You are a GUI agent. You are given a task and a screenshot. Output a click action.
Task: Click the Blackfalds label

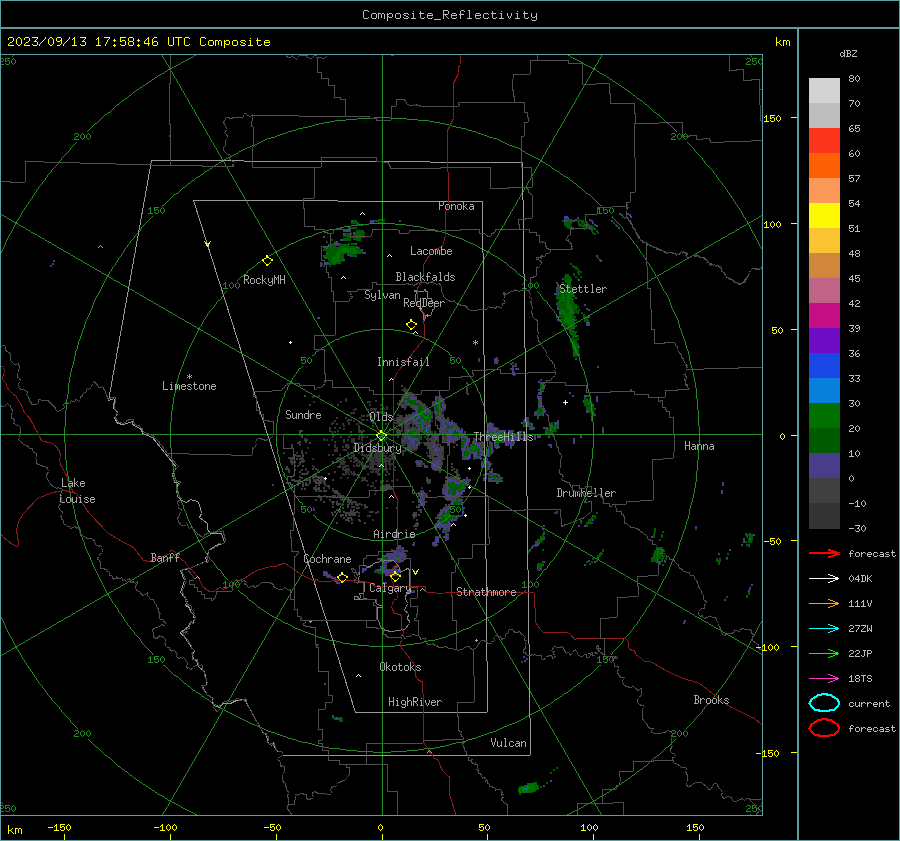point(425,277)
